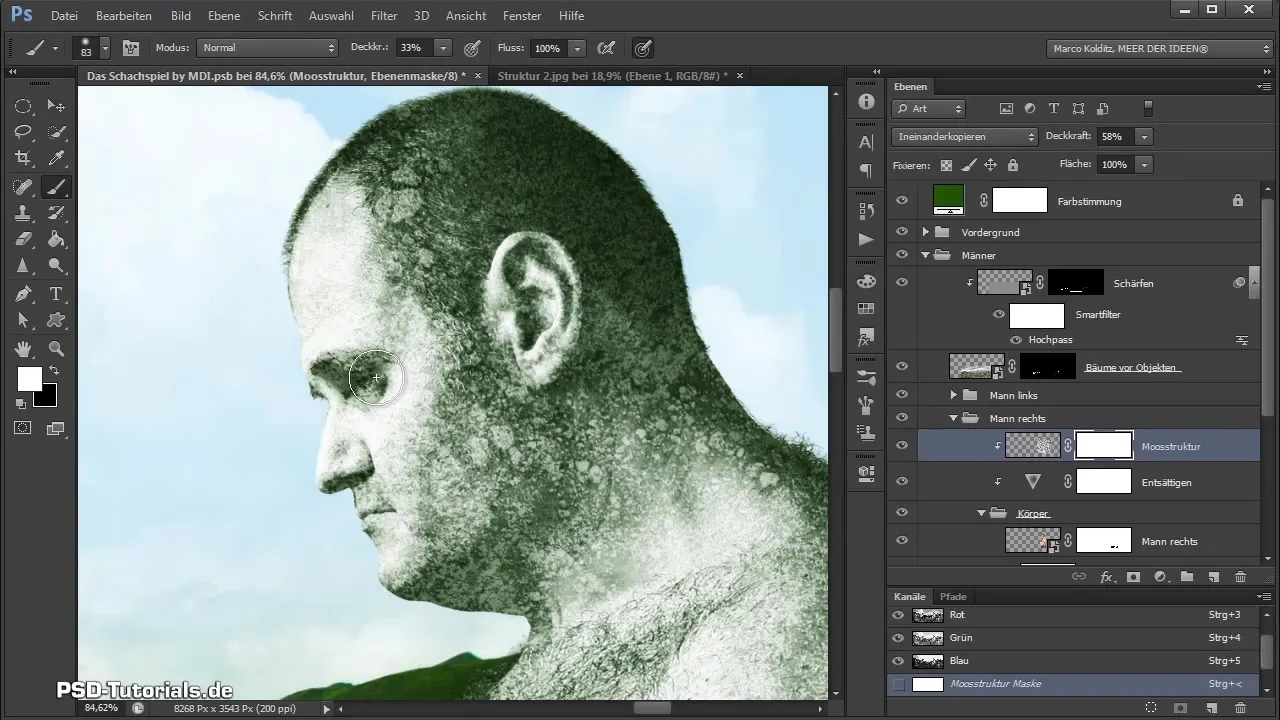Select the Hochpass smart filter entry
Viewport: 1280px width, 720px height.
1049,340
